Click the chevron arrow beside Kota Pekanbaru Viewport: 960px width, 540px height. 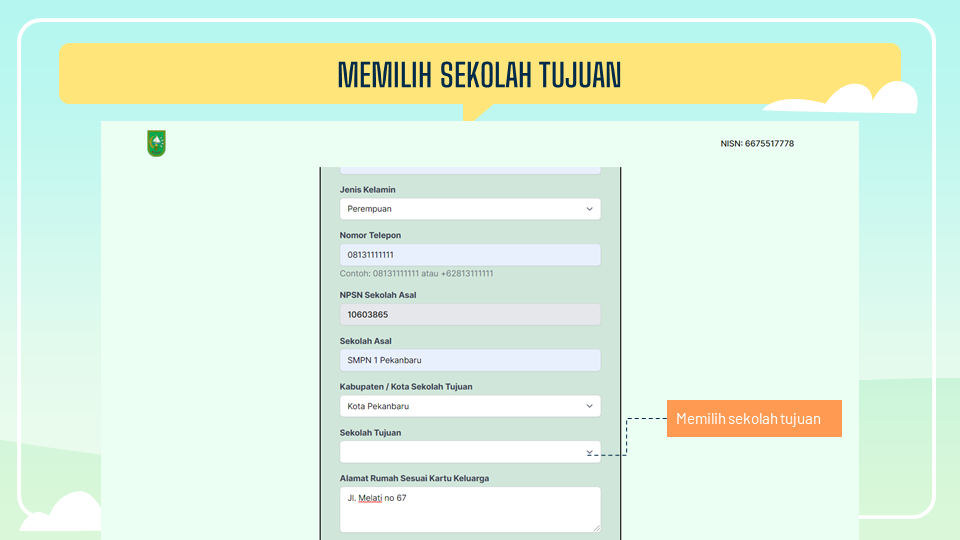589,406
